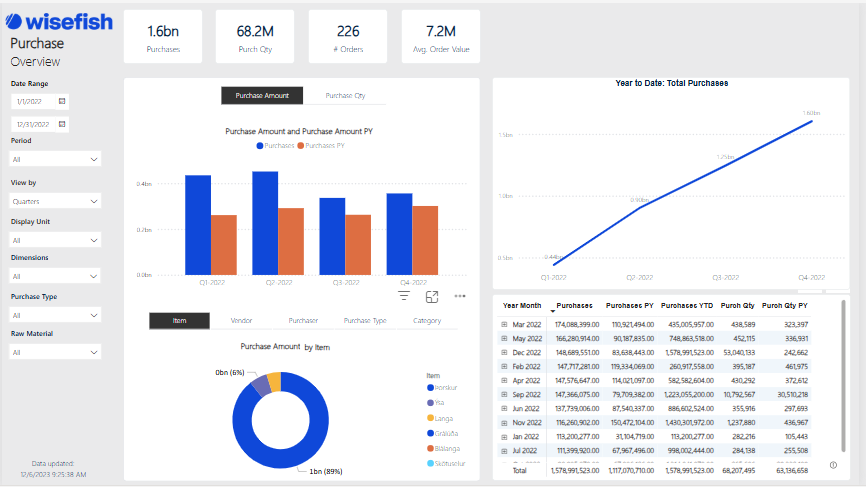Toggle the Langa legend entry
Viewport: 866px width, 487px height.
coord(443,418)
